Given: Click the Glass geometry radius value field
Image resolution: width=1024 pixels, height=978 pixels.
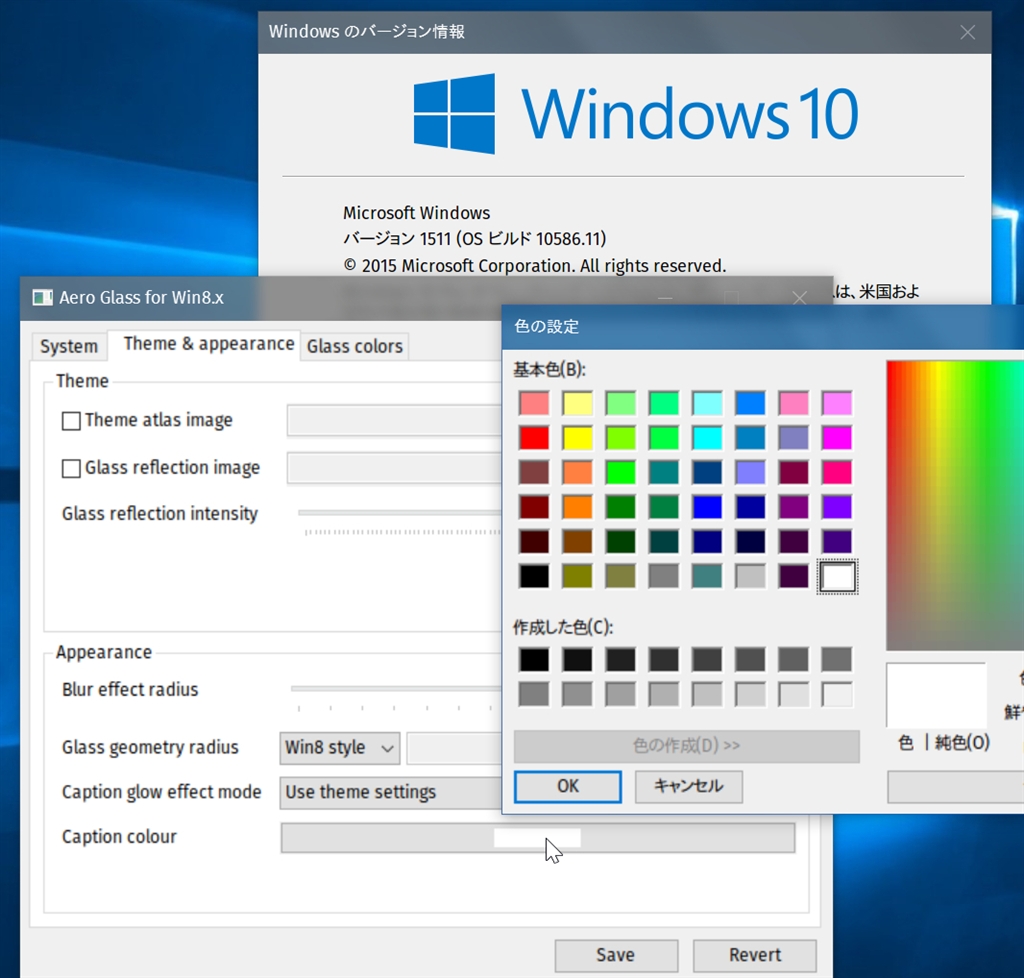Looking at the screenshot, I should [455, 748].
